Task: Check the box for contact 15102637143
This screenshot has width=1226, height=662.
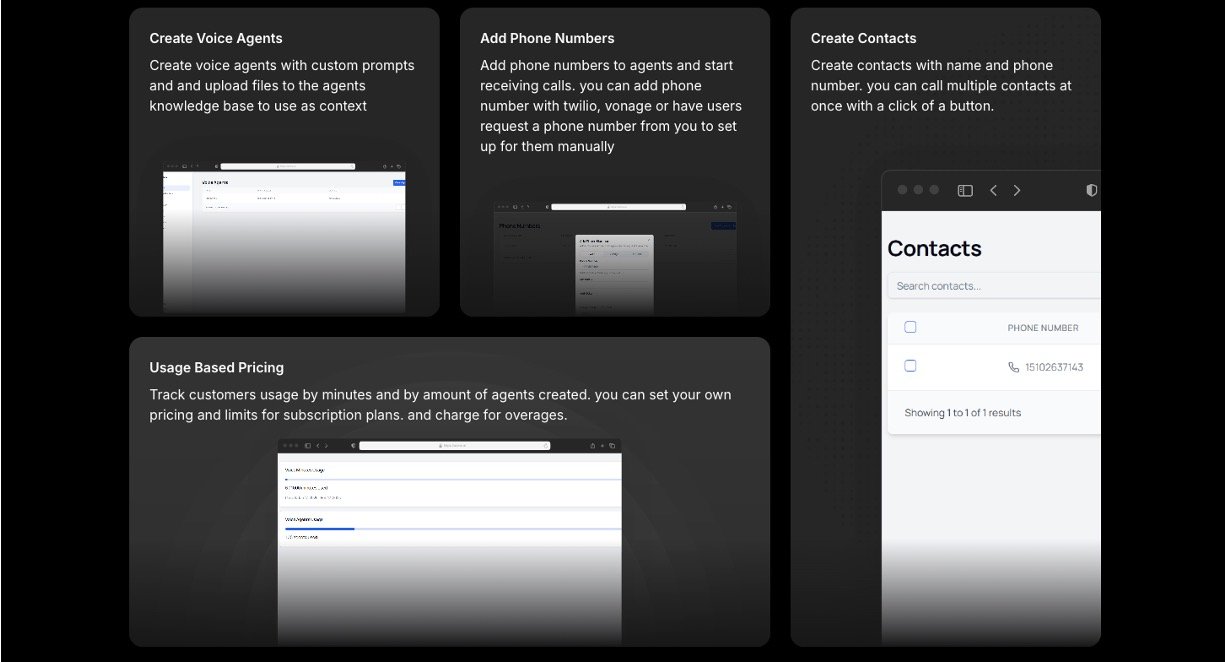Action: (x=910, y=366)
